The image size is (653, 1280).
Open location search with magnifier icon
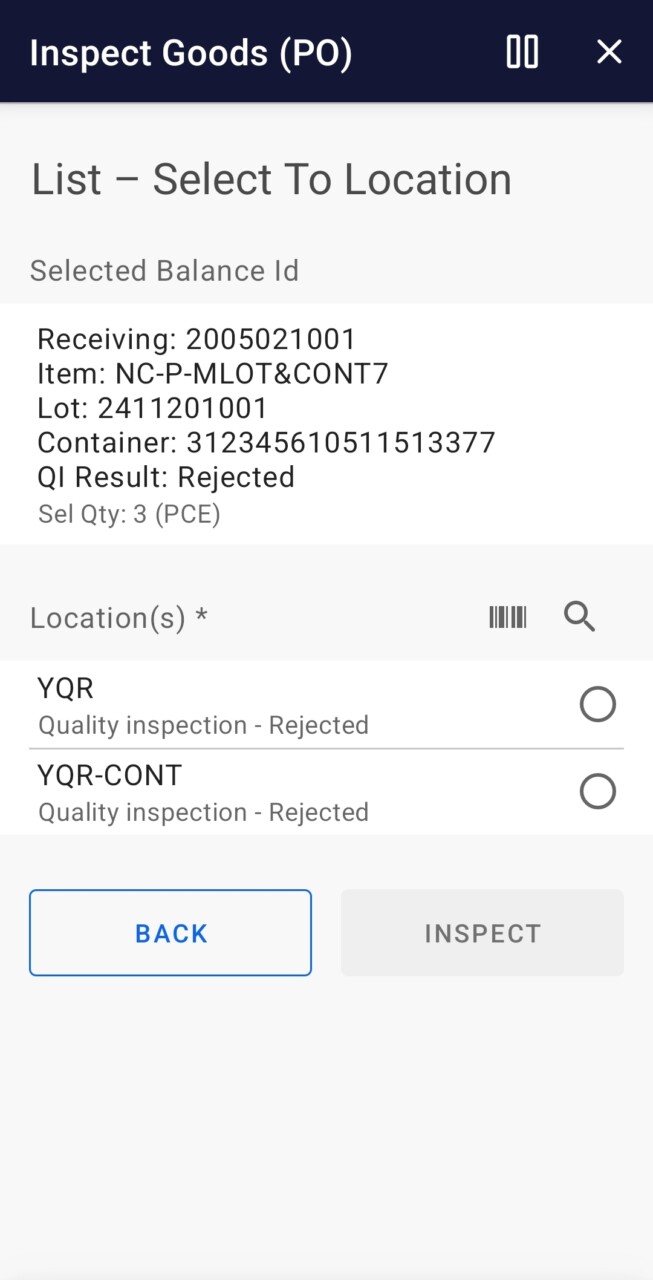tap(580, 617)
